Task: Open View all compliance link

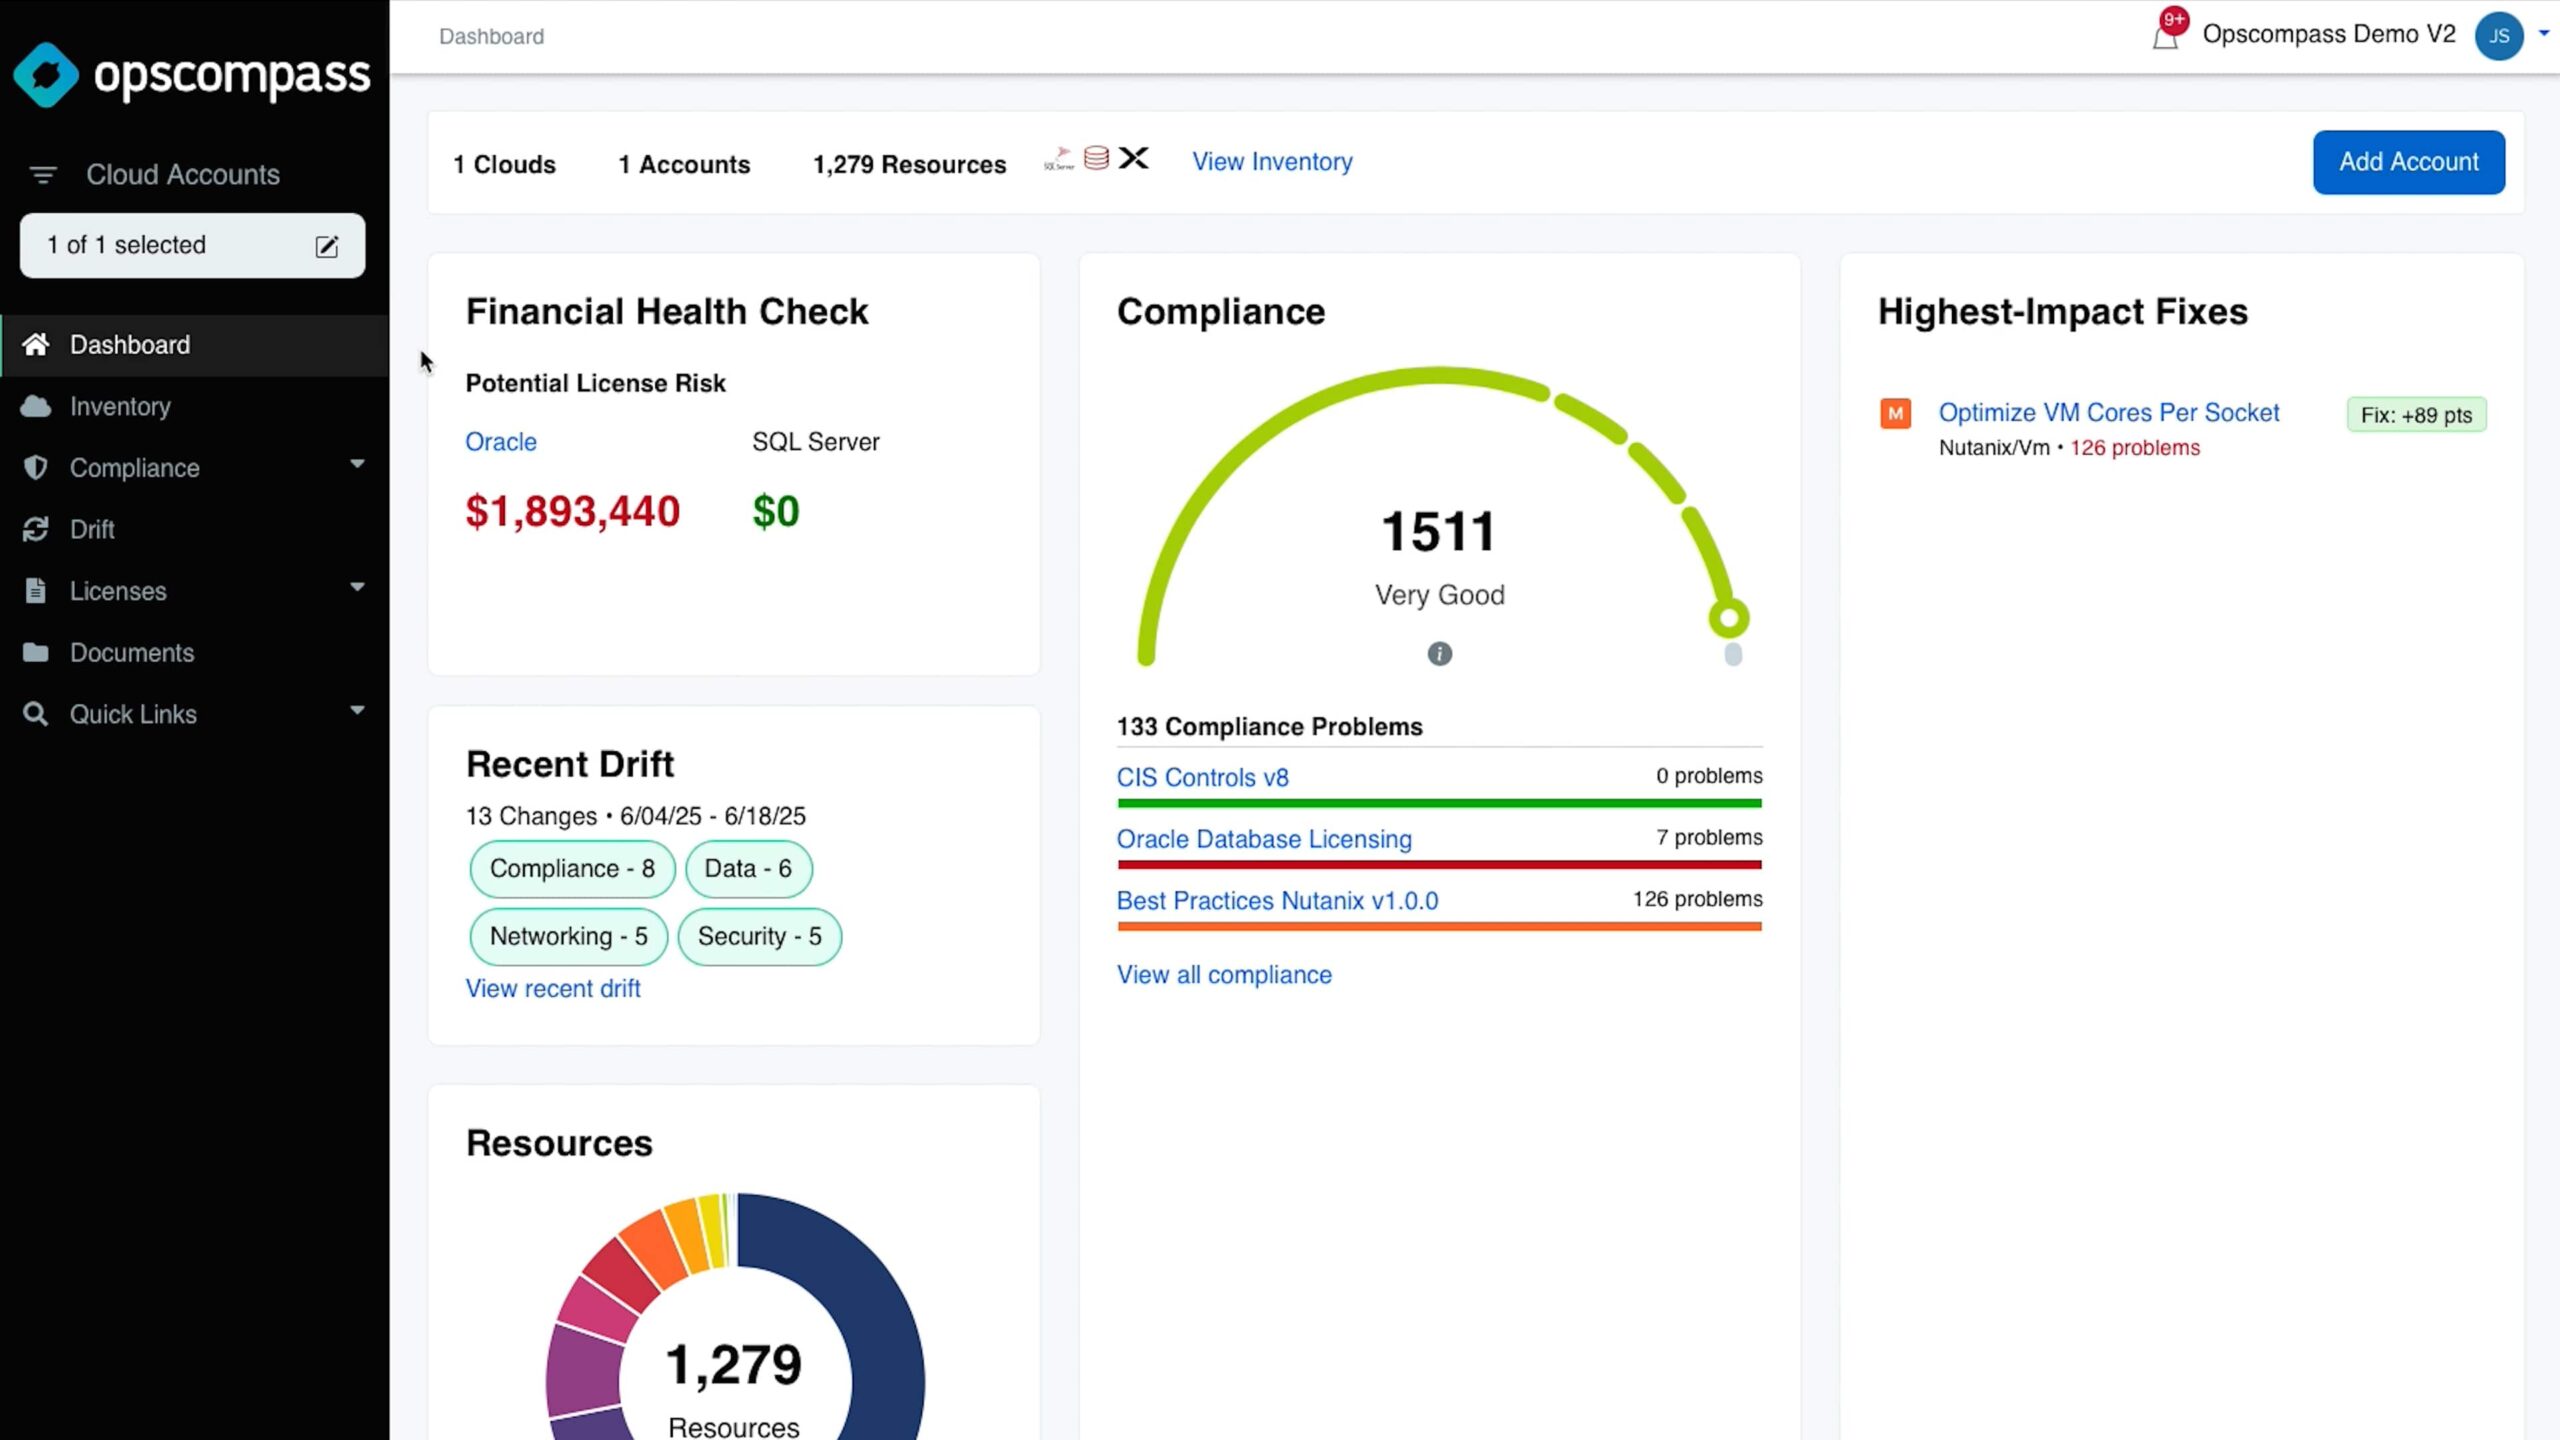Action: 1224,975
